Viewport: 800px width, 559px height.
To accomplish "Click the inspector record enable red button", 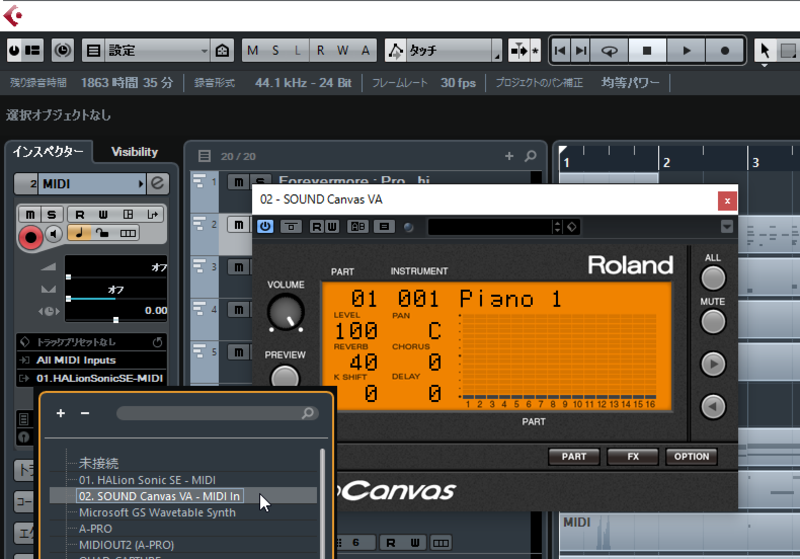I will pos(31,237).
